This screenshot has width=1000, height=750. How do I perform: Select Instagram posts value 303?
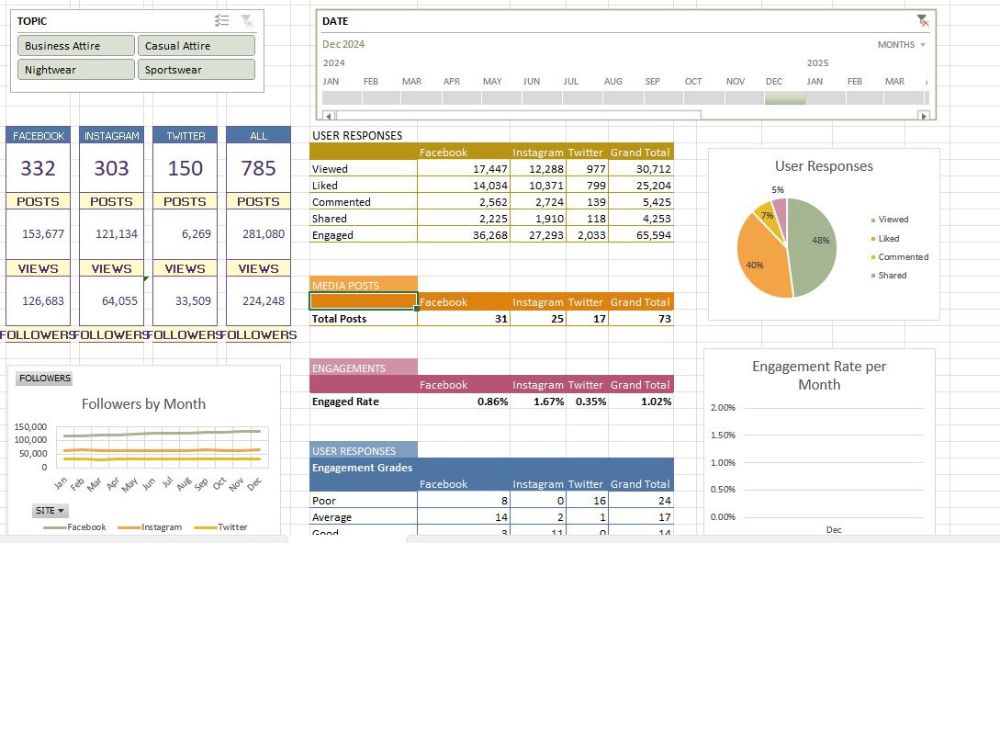tap(112, 168)
